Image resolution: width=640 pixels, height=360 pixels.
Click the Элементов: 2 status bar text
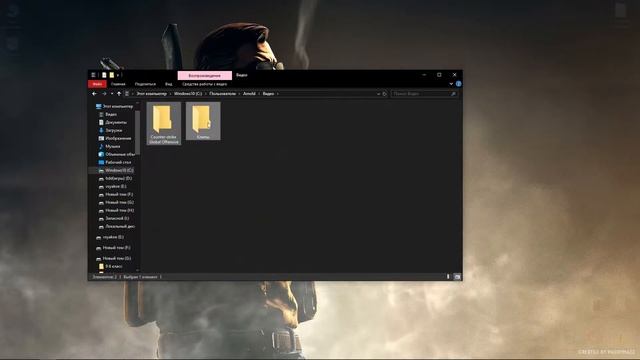104,277
